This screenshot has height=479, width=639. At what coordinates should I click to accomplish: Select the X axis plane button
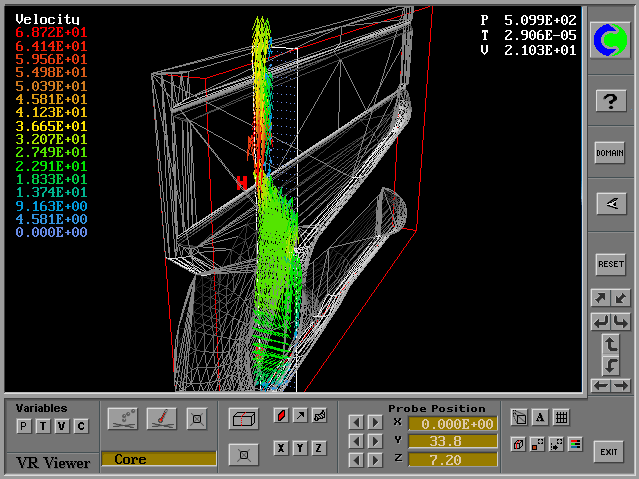pyautogui.click(x=281, y=448)
